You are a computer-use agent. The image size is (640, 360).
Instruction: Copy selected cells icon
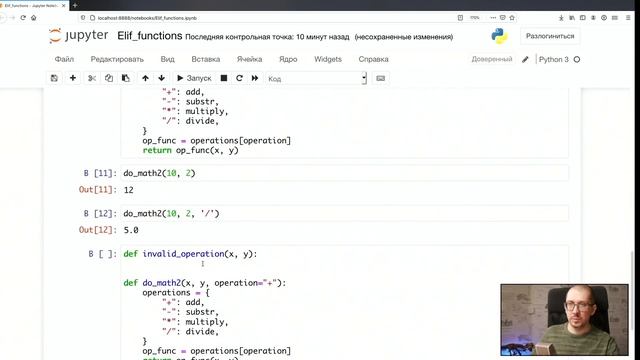[x=109, y=78]
